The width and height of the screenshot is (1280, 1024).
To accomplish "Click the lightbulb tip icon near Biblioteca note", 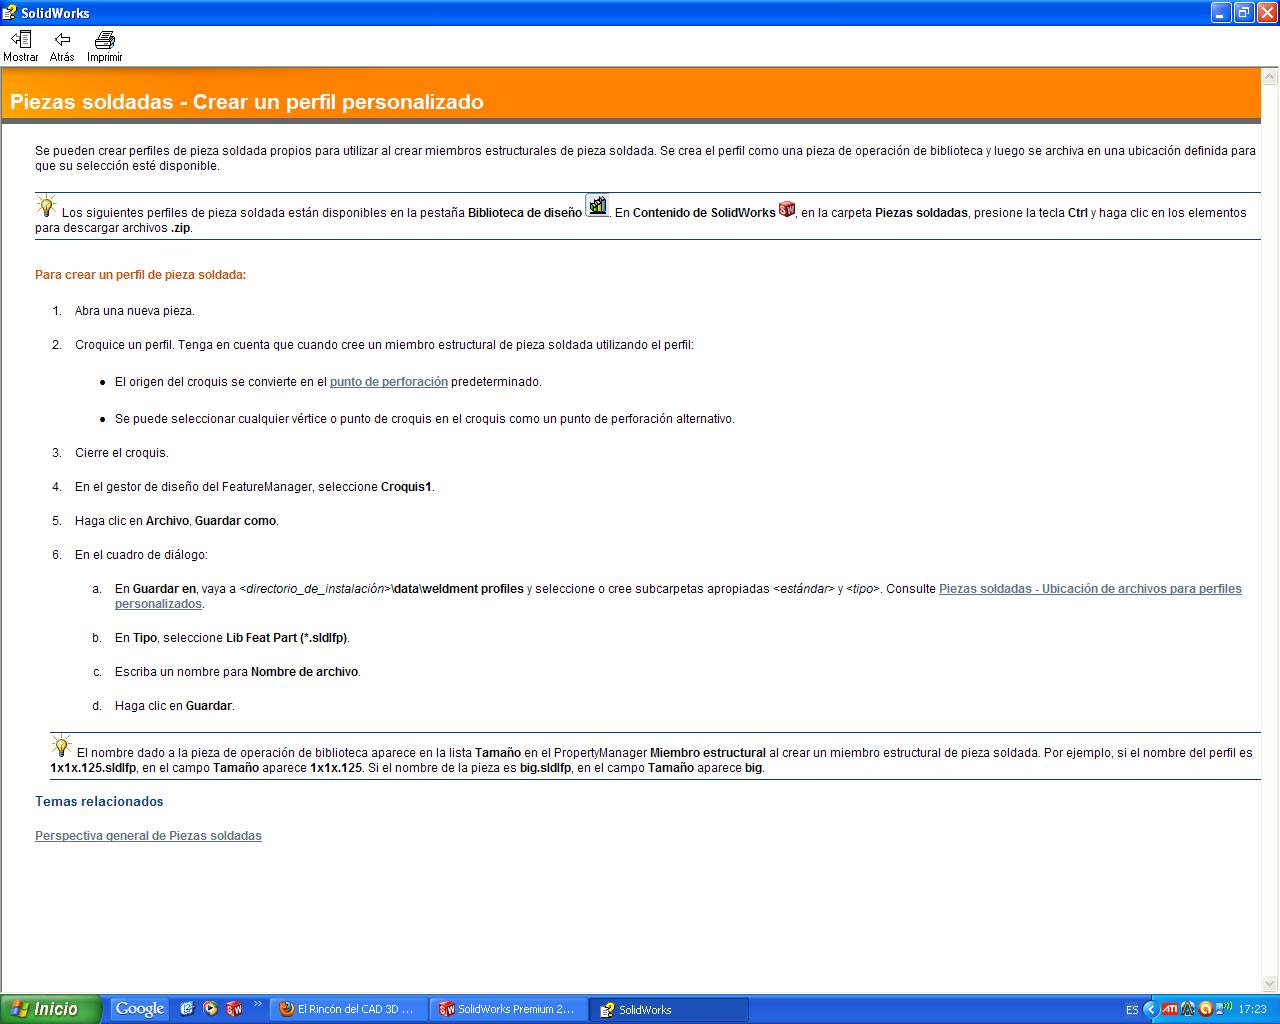I will tap(46, 207).
